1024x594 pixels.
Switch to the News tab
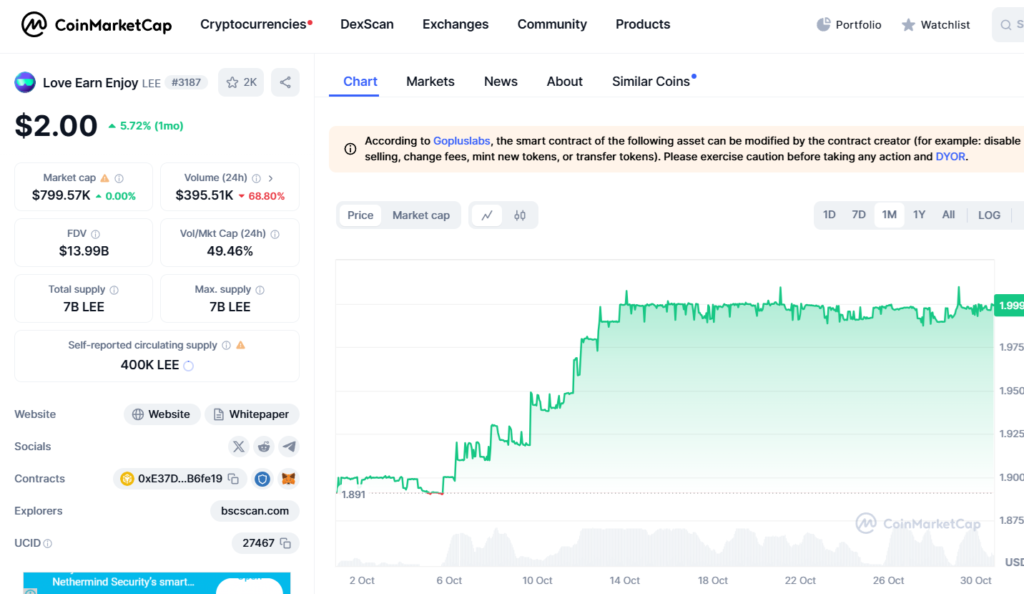(501, 82)
